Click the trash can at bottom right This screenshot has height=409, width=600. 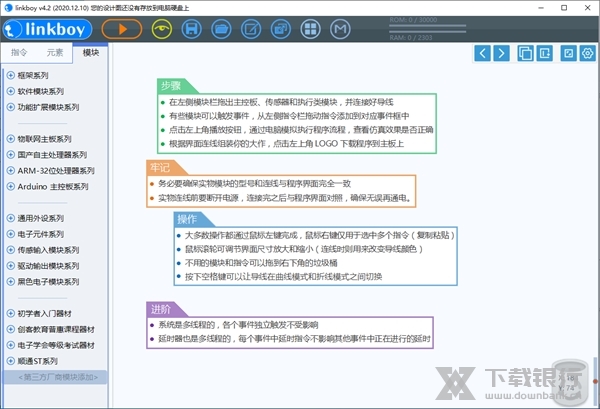[x=570, y=383]
